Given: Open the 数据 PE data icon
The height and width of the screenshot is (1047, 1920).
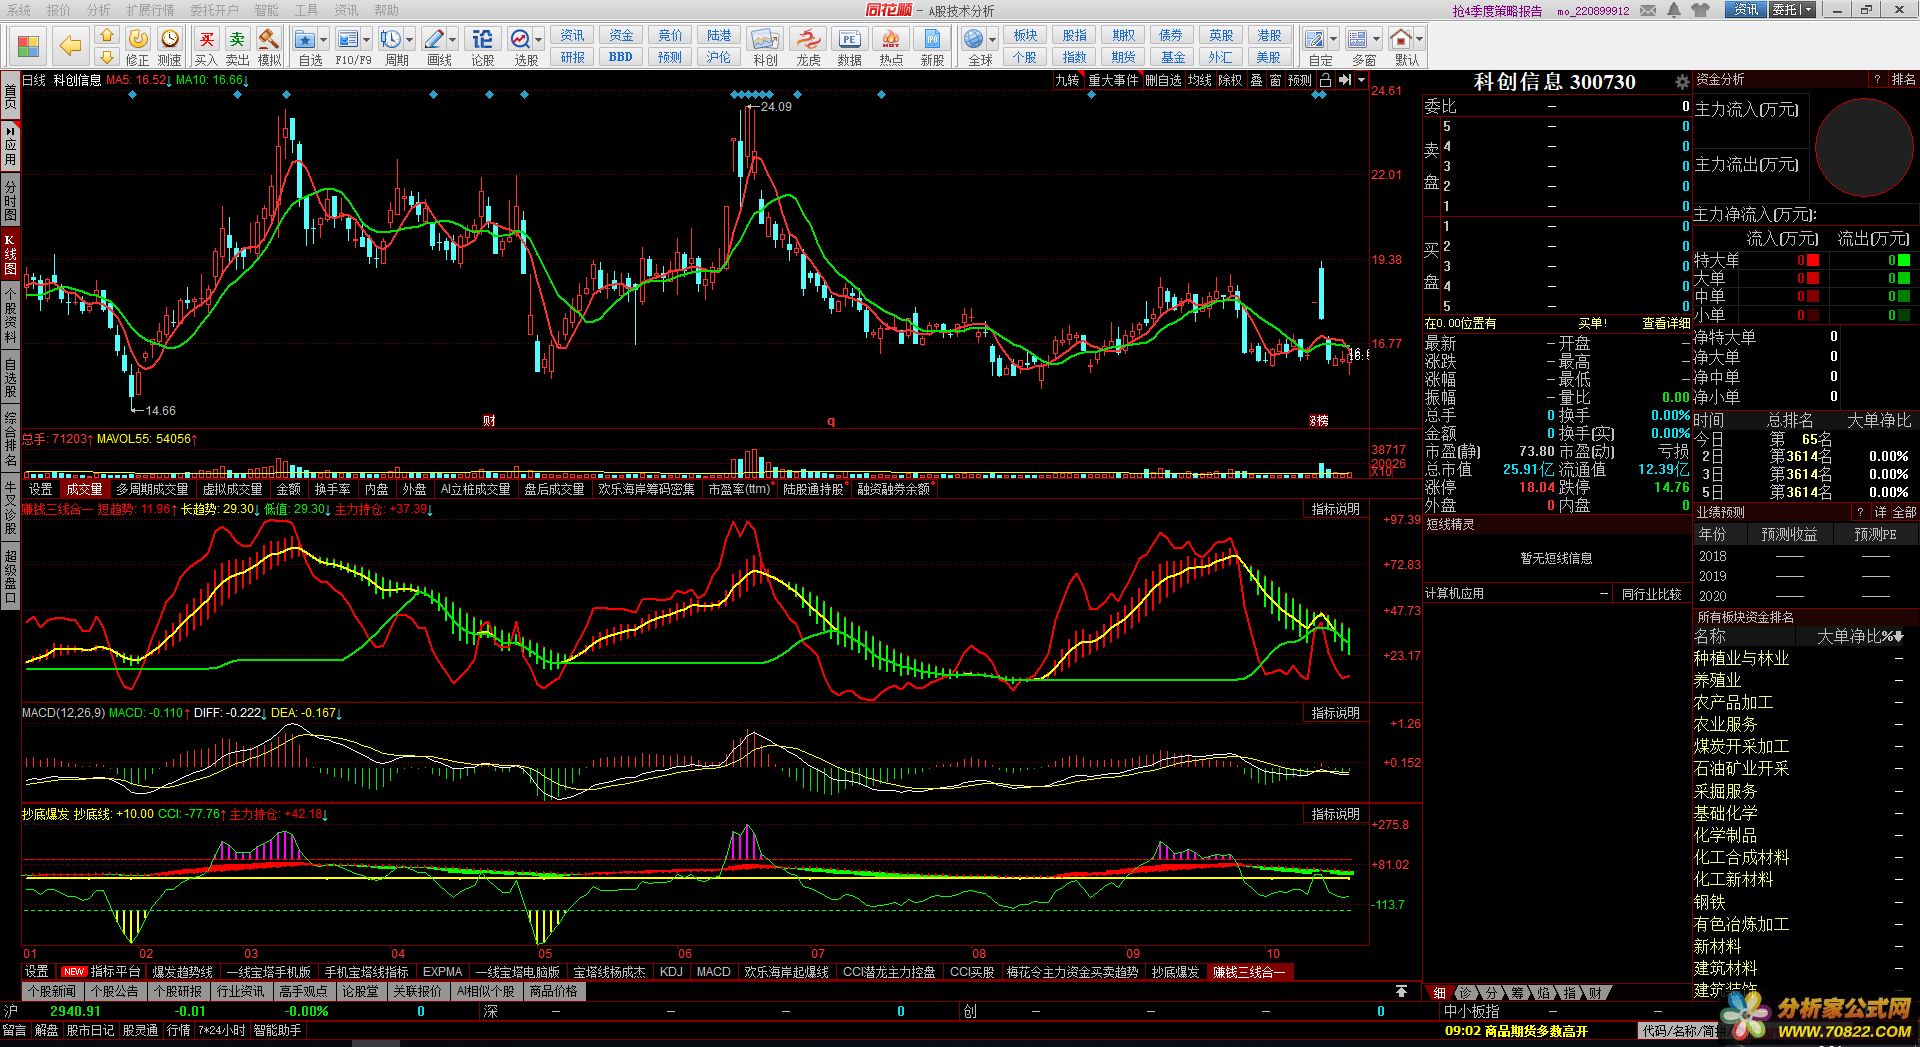Looking at the screenshot, I should [849, 39].
